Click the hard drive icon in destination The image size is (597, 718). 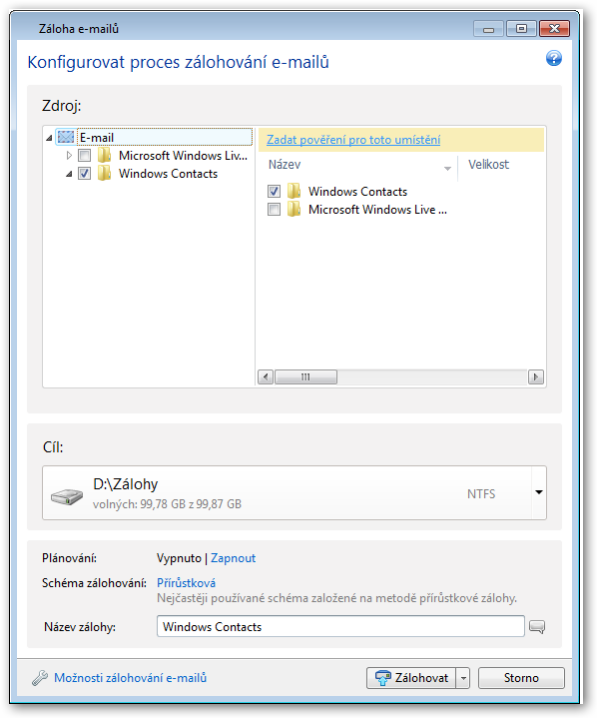pos(67,496)
